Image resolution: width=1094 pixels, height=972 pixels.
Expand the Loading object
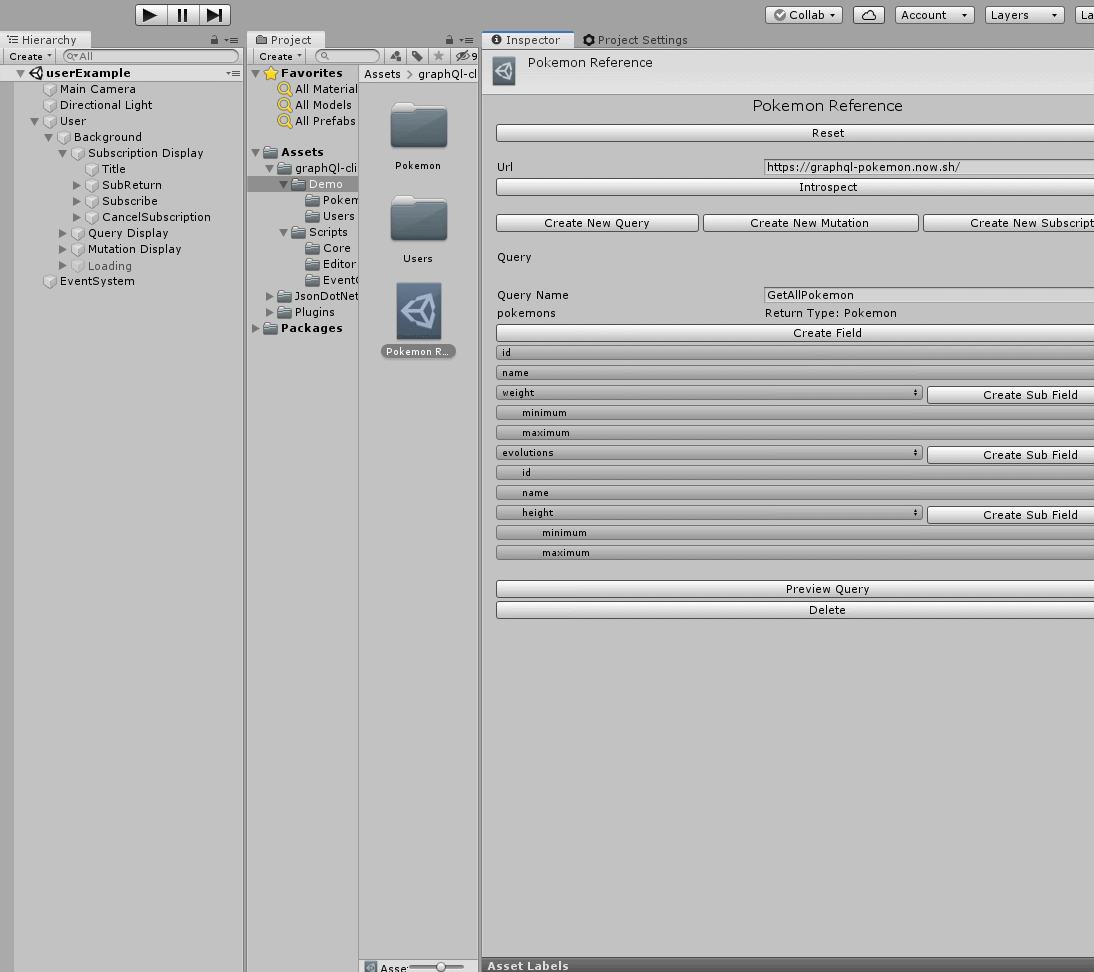[x=63, y=265]
